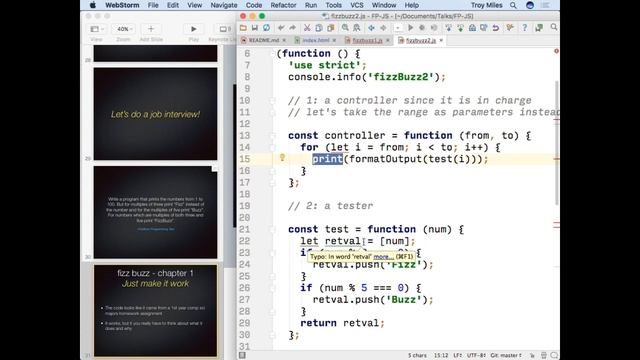
Task: Open Keynote 40% Zoom dropdown
Action: tap(123, 29)
